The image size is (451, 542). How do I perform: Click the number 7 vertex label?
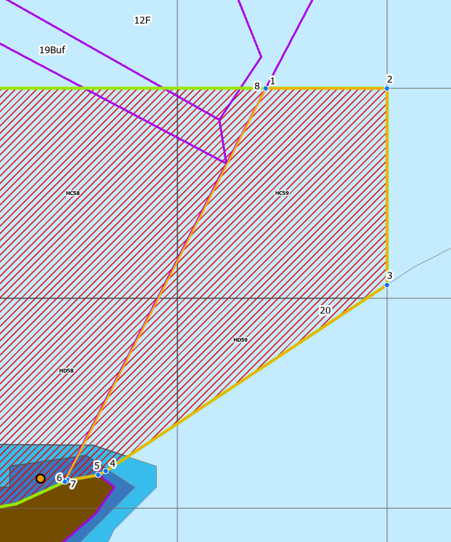[x=73, y=485]
